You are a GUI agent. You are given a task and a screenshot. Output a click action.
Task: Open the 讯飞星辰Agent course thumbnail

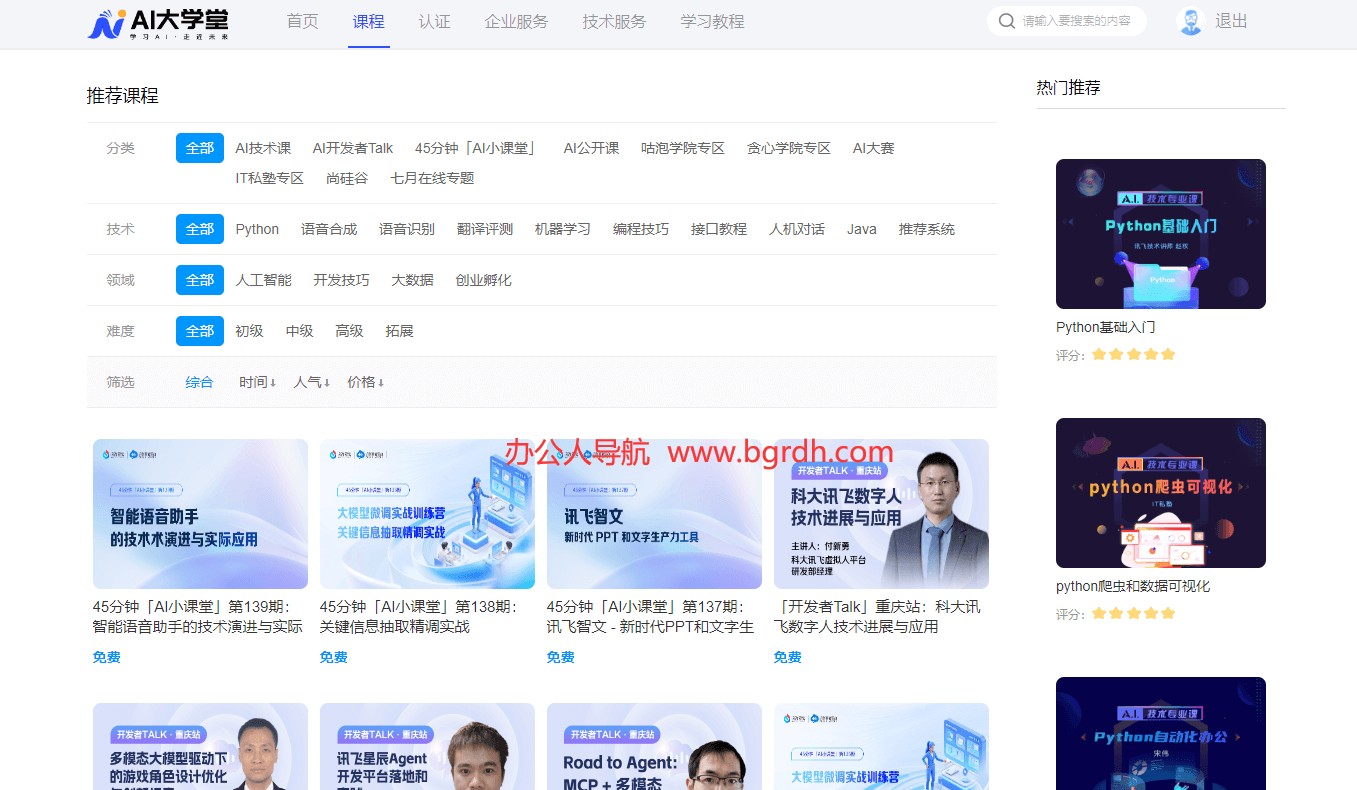point(427,746)
